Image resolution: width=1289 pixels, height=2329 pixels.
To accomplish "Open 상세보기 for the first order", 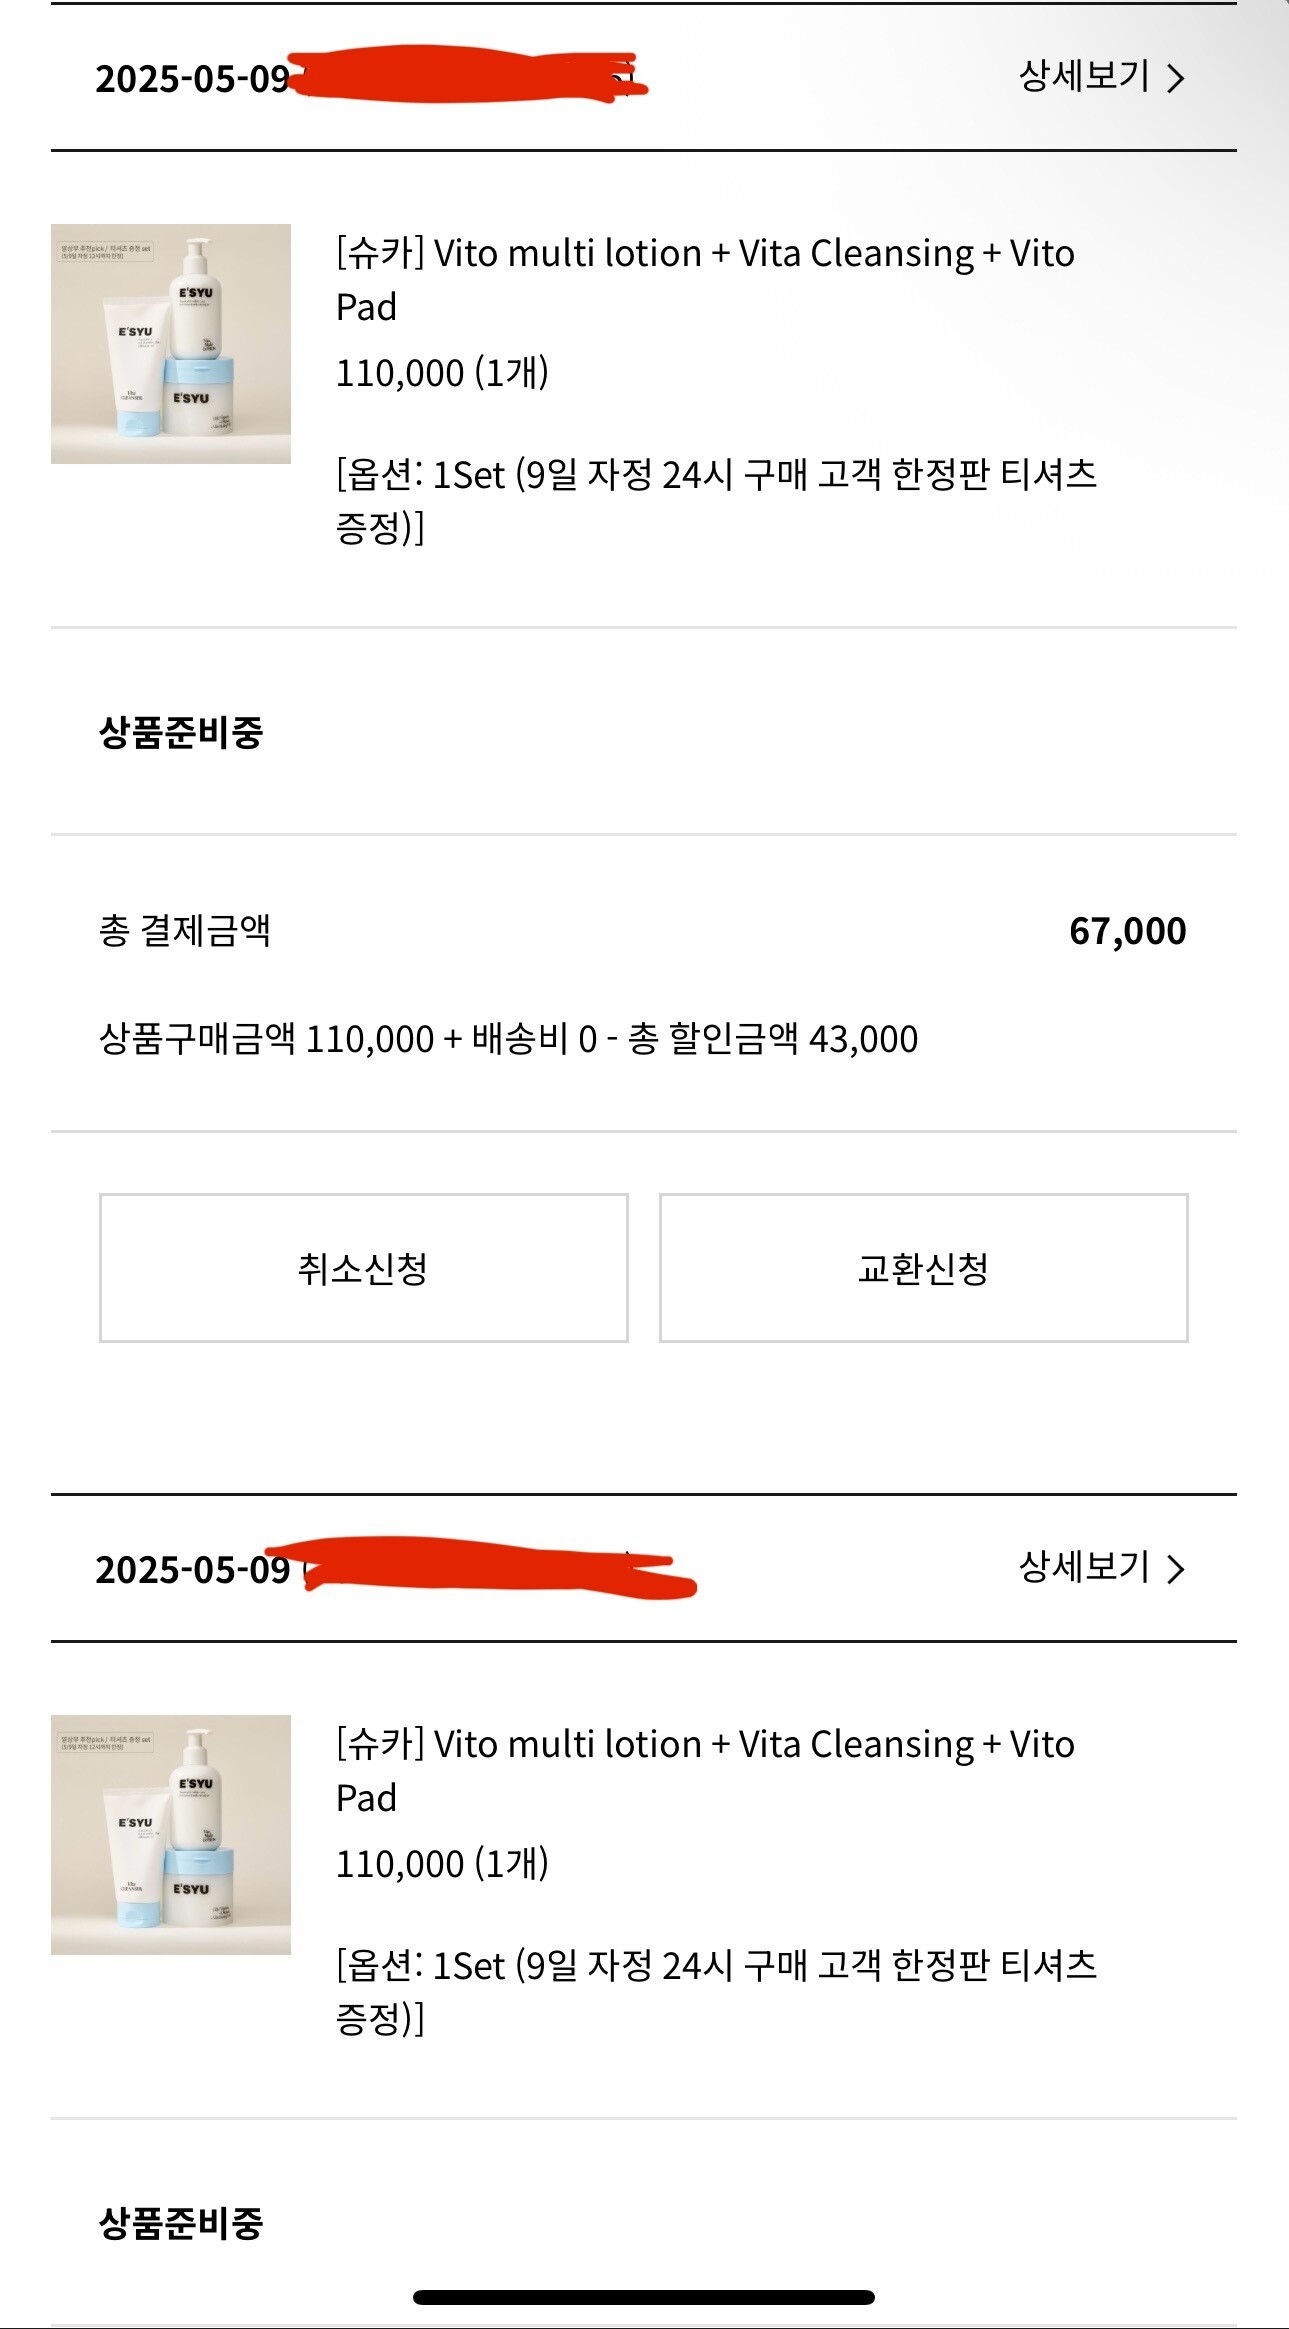I will (1085, 77).
